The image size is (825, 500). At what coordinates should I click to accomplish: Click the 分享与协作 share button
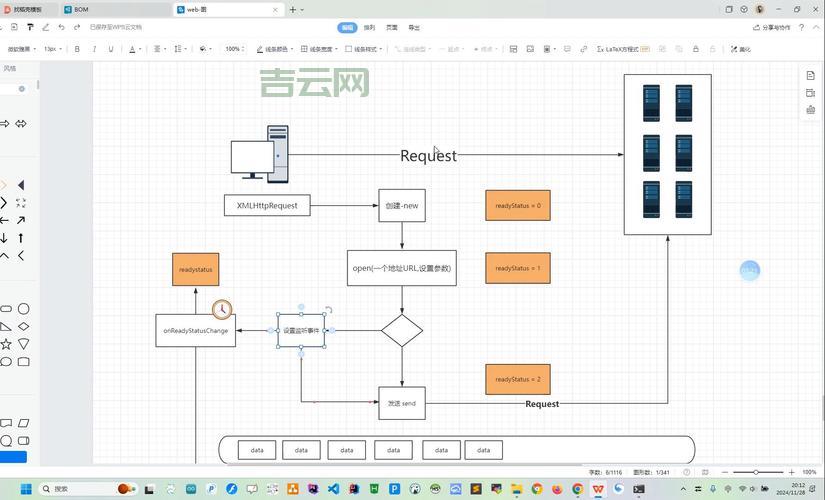(x=772, y=28)
